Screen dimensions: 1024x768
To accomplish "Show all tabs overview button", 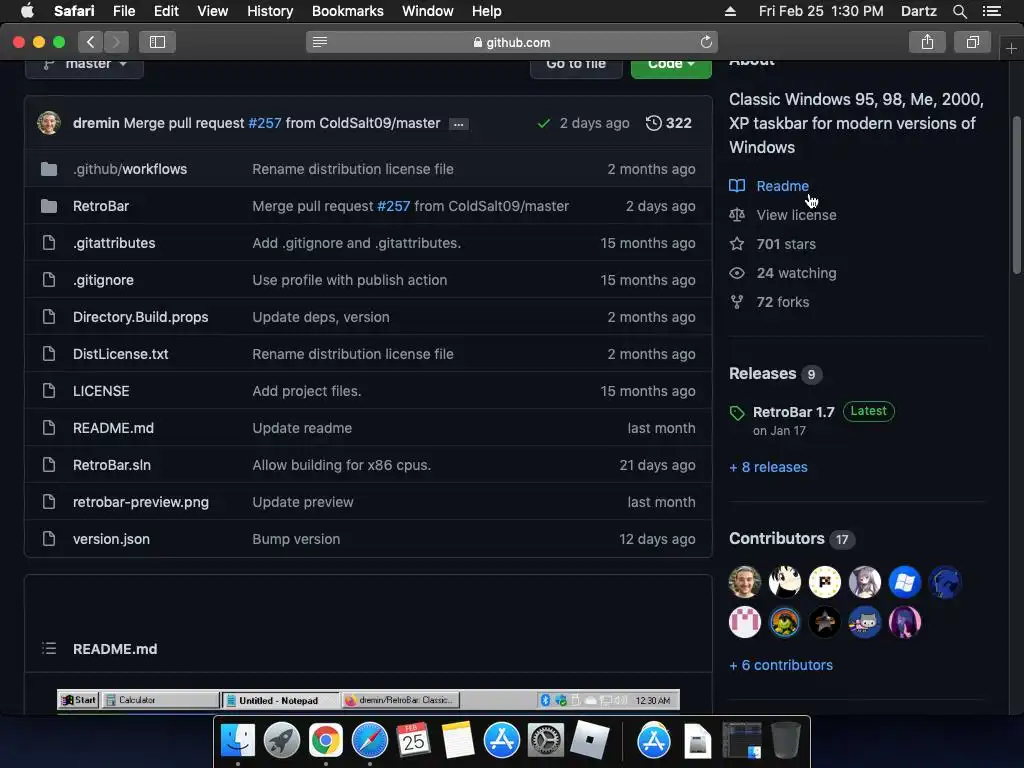I will [972, 42].
